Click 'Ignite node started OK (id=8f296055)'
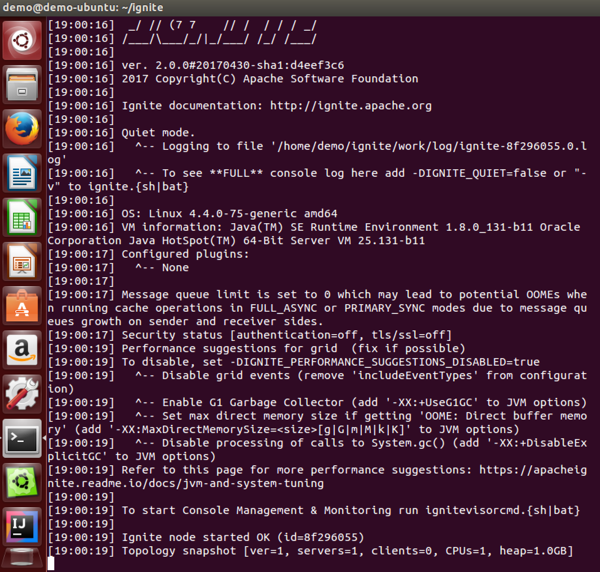The image size is (600, 572). click(243, 538)
